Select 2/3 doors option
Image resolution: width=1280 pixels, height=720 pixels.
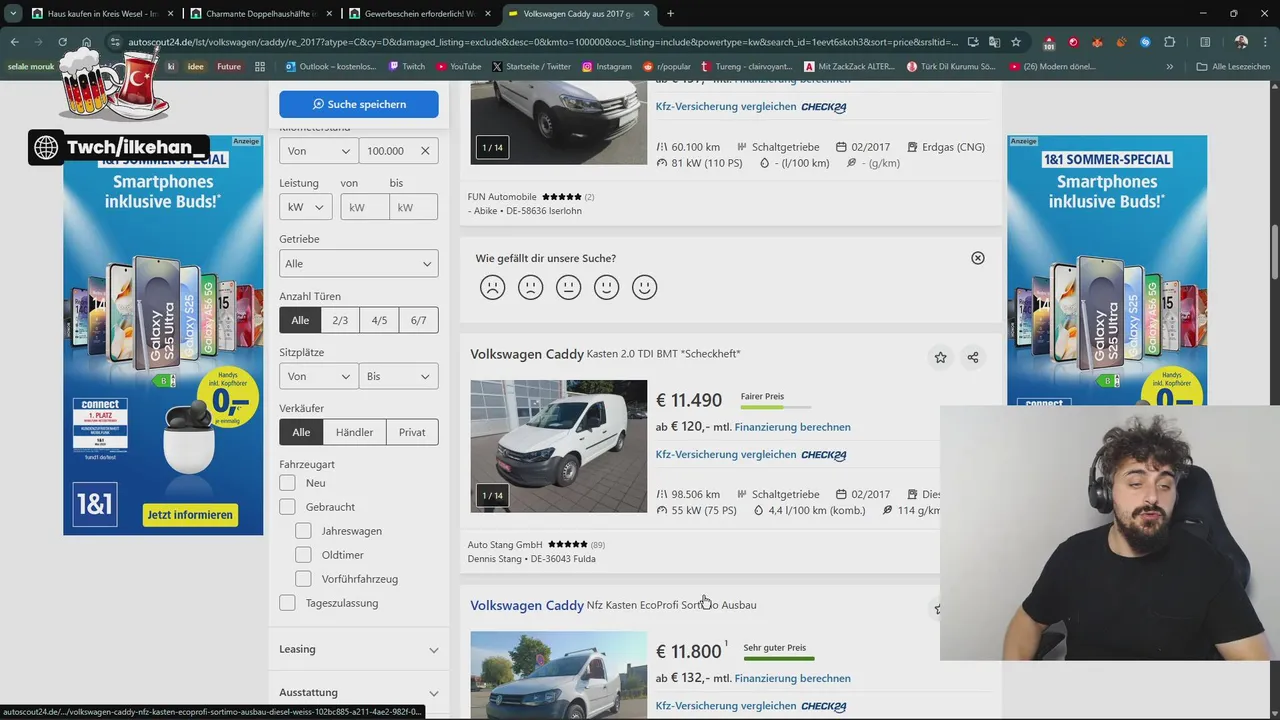click(340, 320)
